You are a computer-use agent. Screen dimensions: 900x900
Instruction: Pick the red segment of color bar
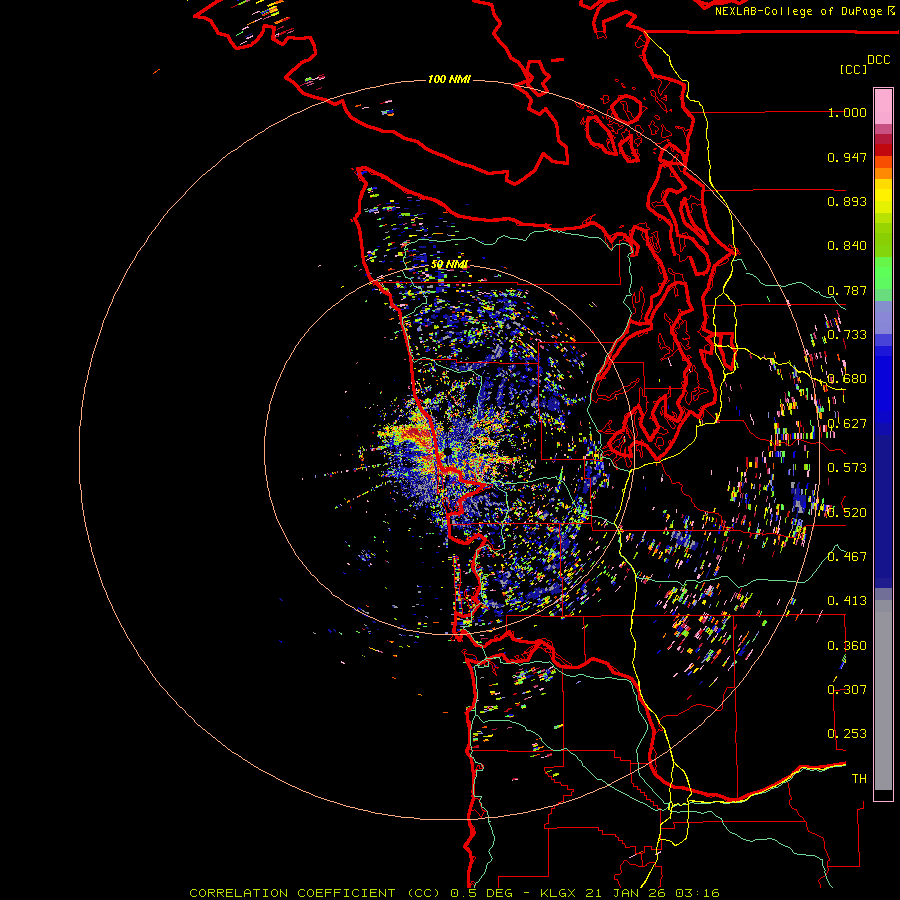(883, 150)
